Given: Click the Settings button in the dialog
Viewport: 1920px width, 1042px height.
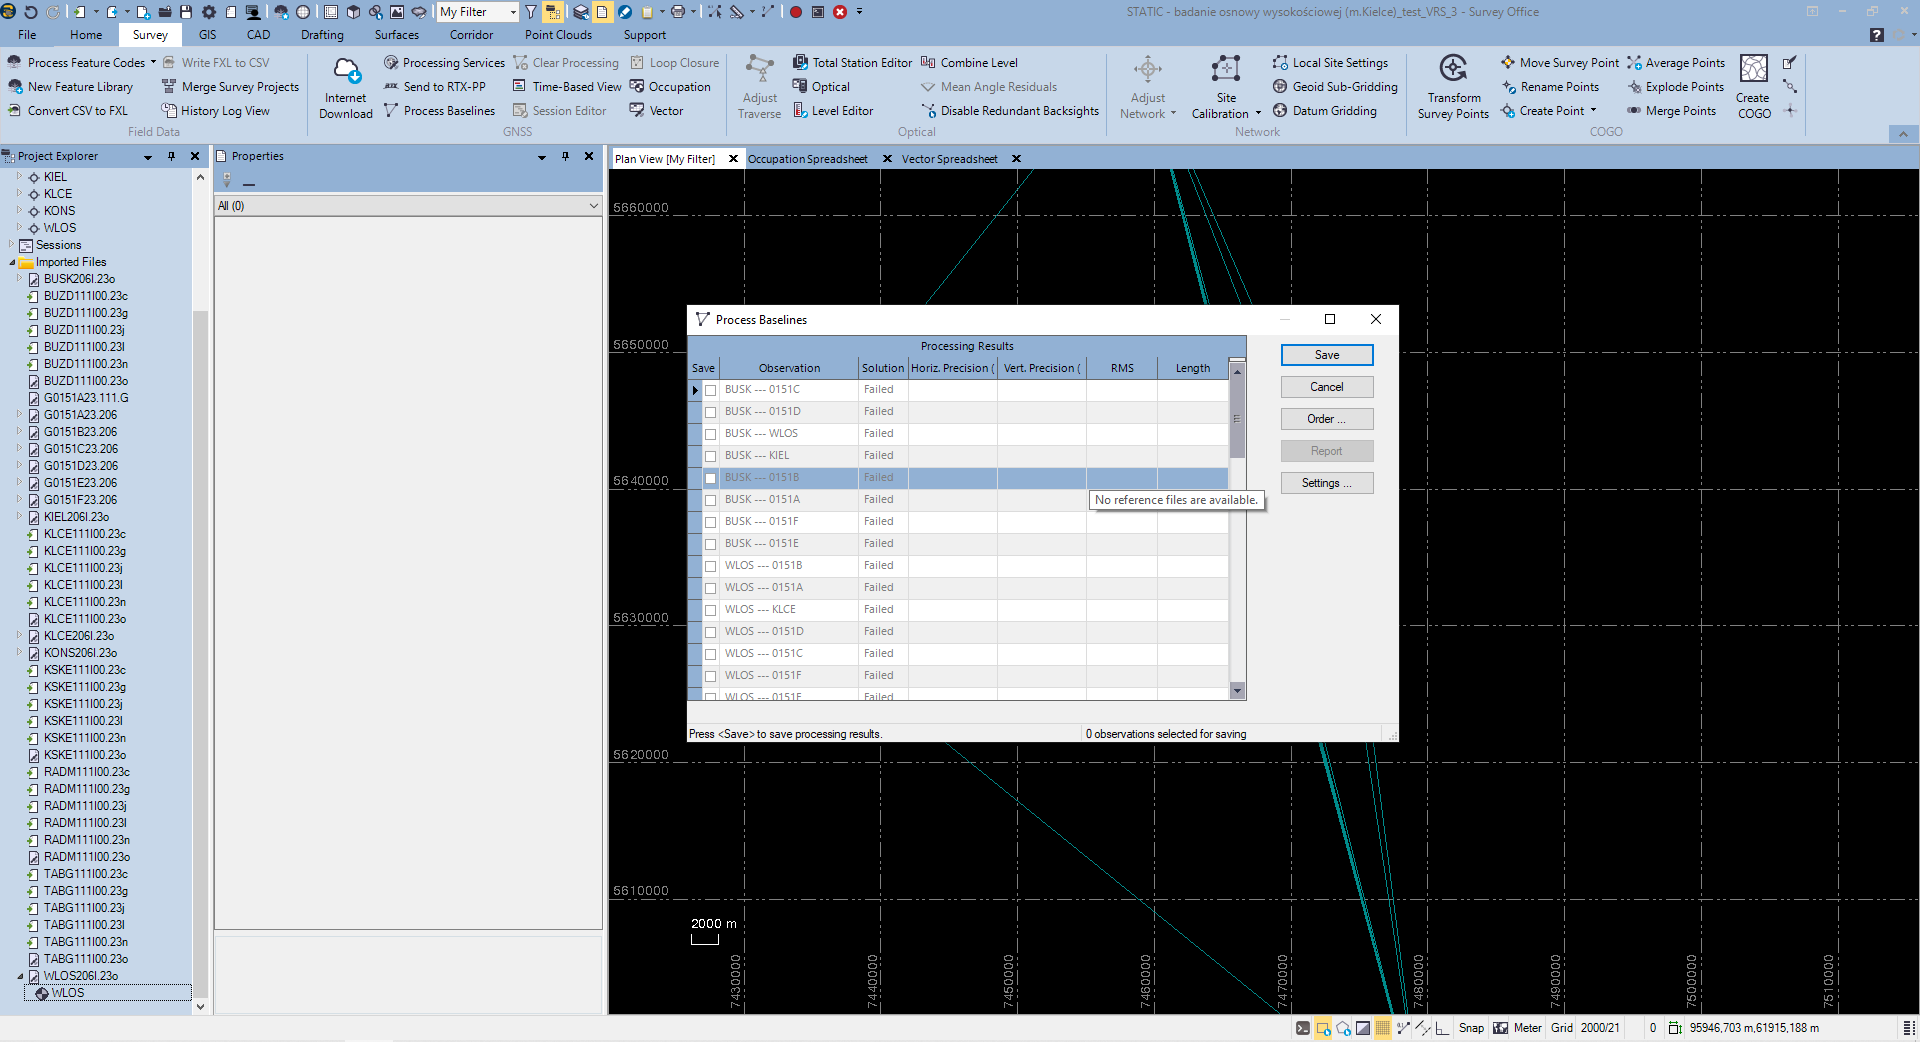Looking at the screenshot, I should [x=1326, y=483].
